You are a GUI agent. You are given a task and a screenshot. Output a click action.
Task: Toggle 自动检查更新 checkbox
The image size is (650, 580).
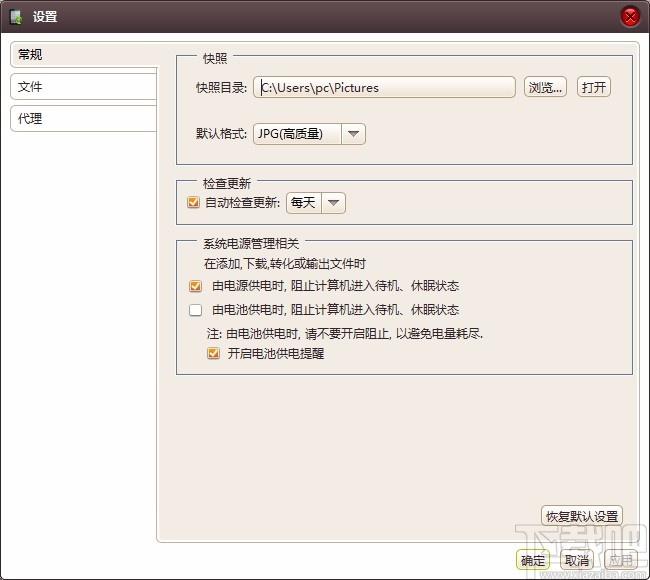[x=193, y=202]
